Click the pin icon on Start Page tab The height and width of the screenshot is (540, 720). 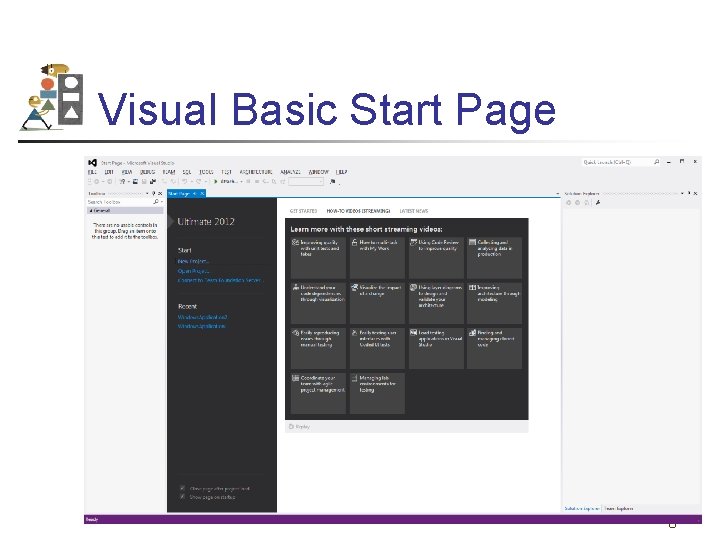pos(195,194)
